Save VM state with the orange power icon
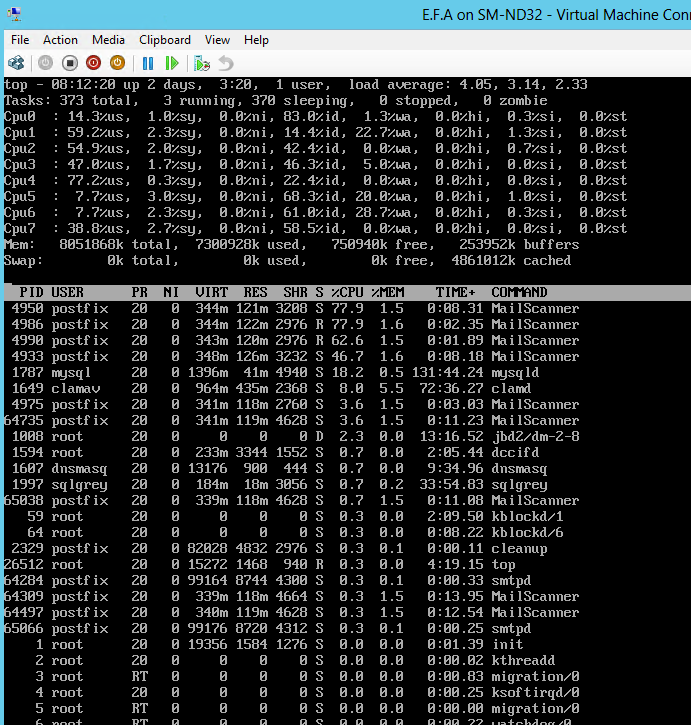691x725 pixels. click(x=117, y=63)
